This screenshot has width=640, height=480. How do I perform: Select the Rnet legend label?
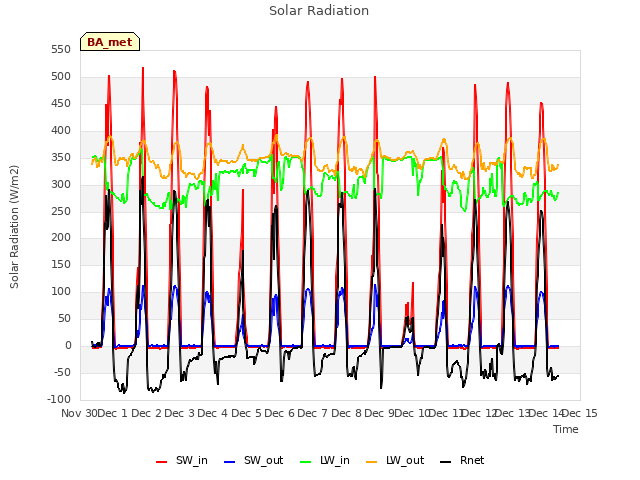coord(472,460)
